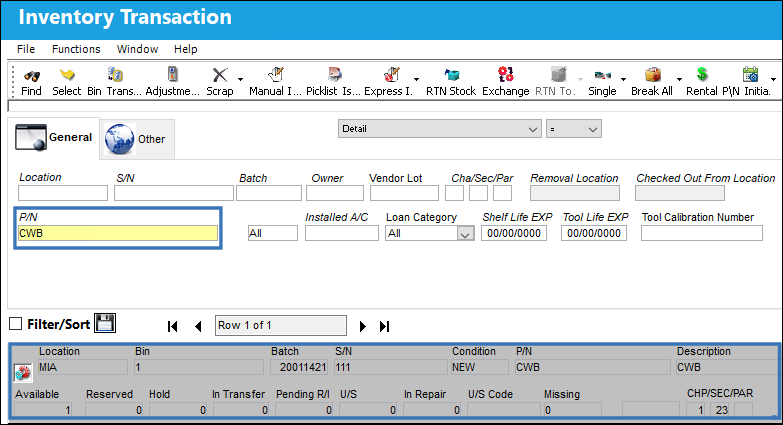Click the Description value CWB
This screenshot has height=425, width=783.
click(726, 368)
